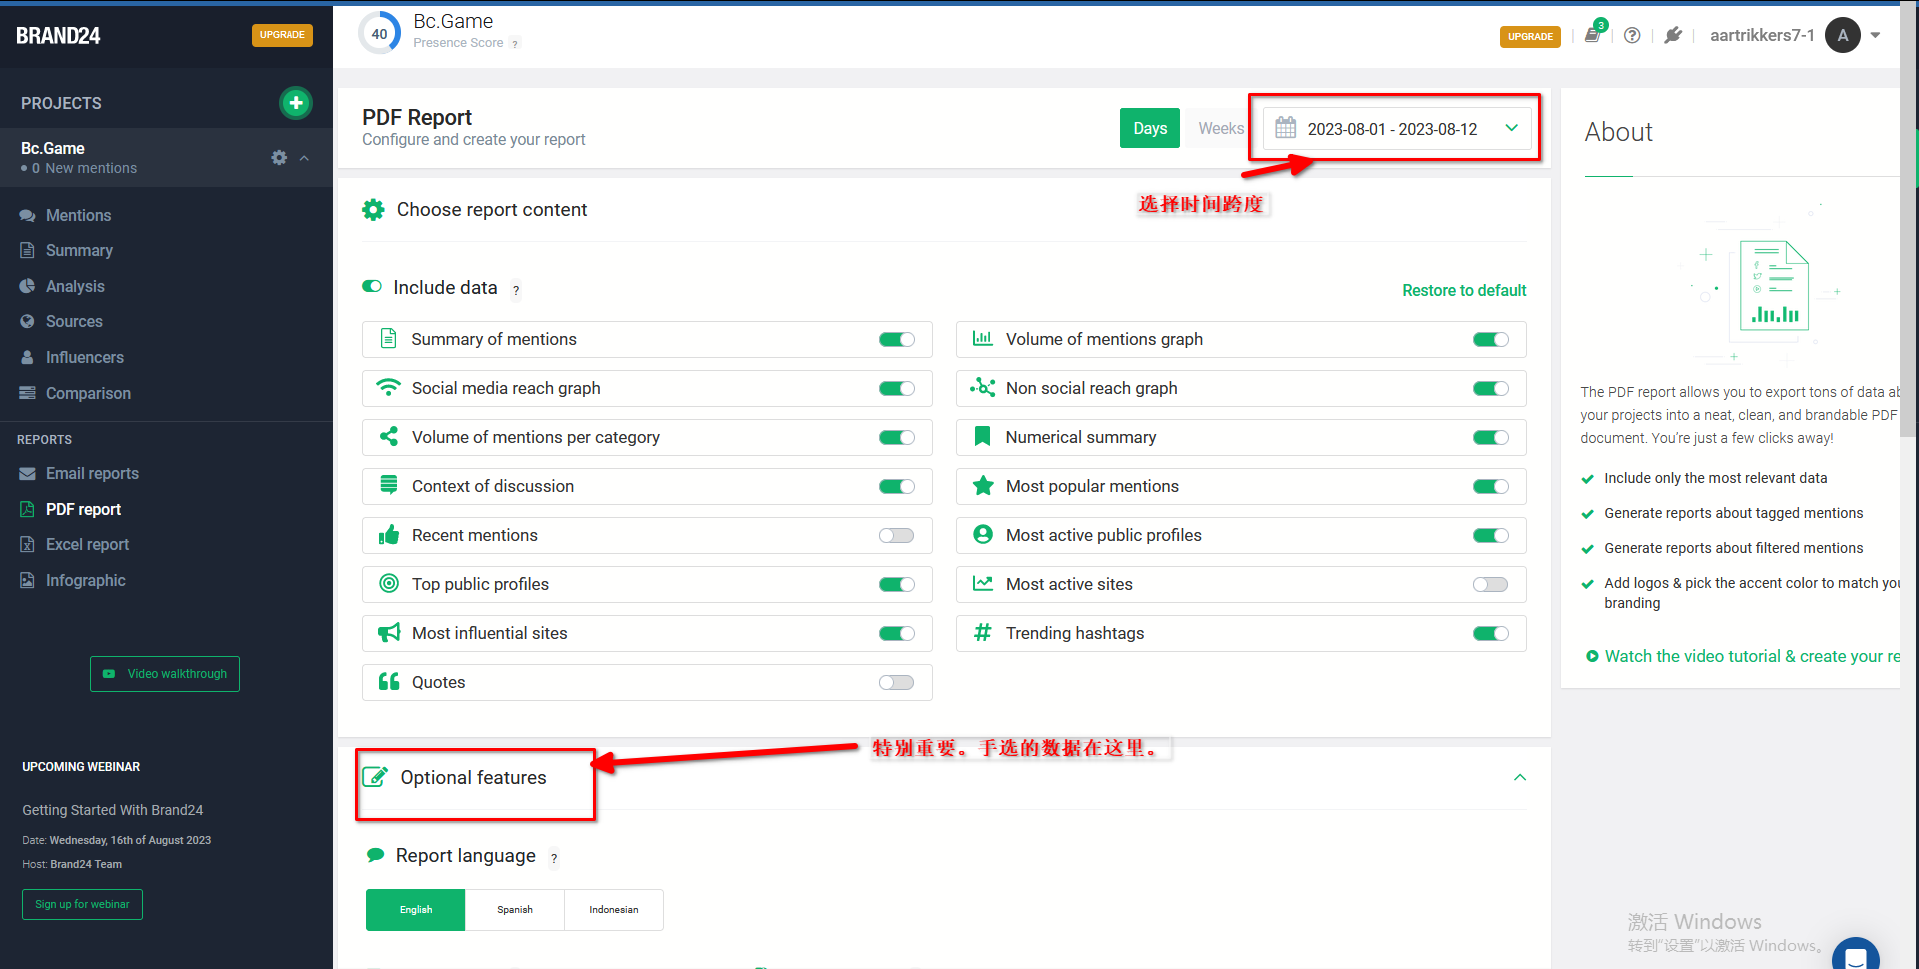This screenshot has height=969, width=1919.
Task: Click the Presence Score 40 circle
Action: [x=380, y=34]
